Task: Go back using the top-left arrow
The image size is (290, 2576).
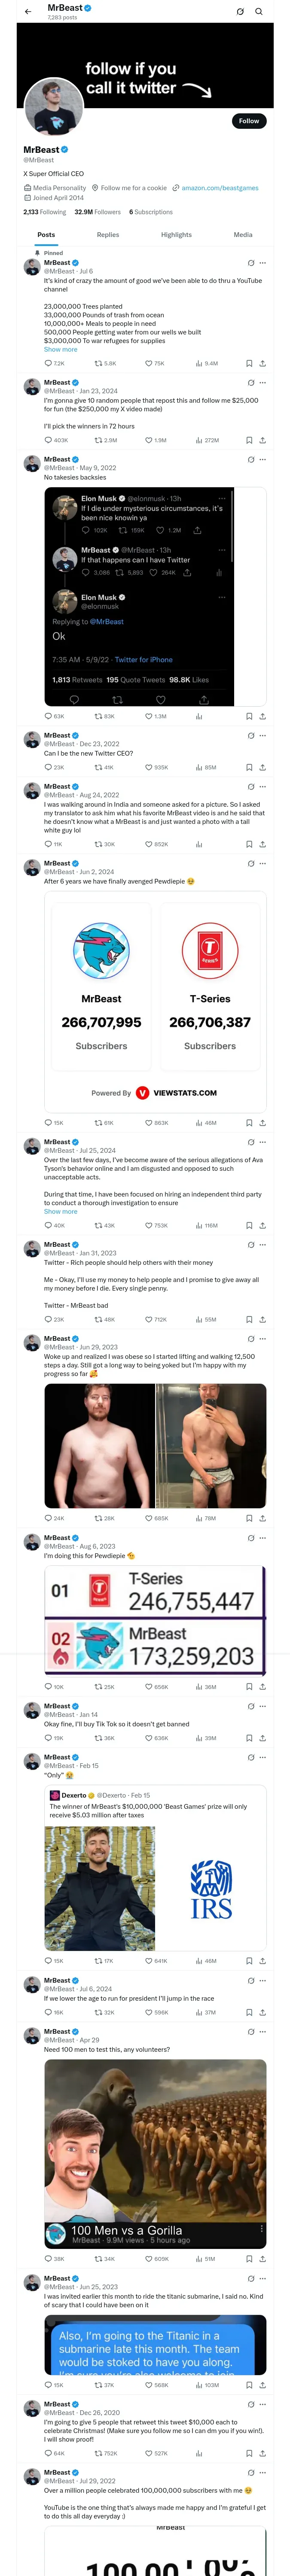Action: pos(27,12)
